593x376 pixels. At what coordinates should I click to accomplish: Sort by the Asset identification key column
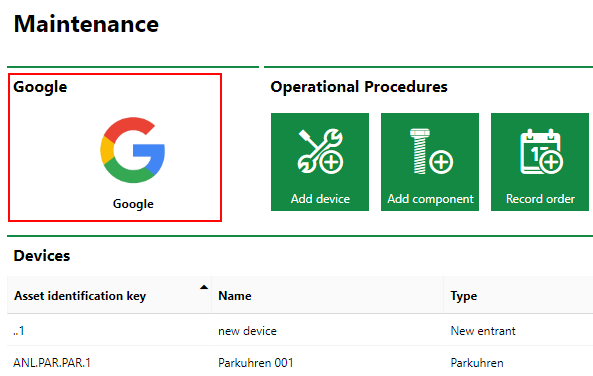pyautogui.click(x=109, y=295)
